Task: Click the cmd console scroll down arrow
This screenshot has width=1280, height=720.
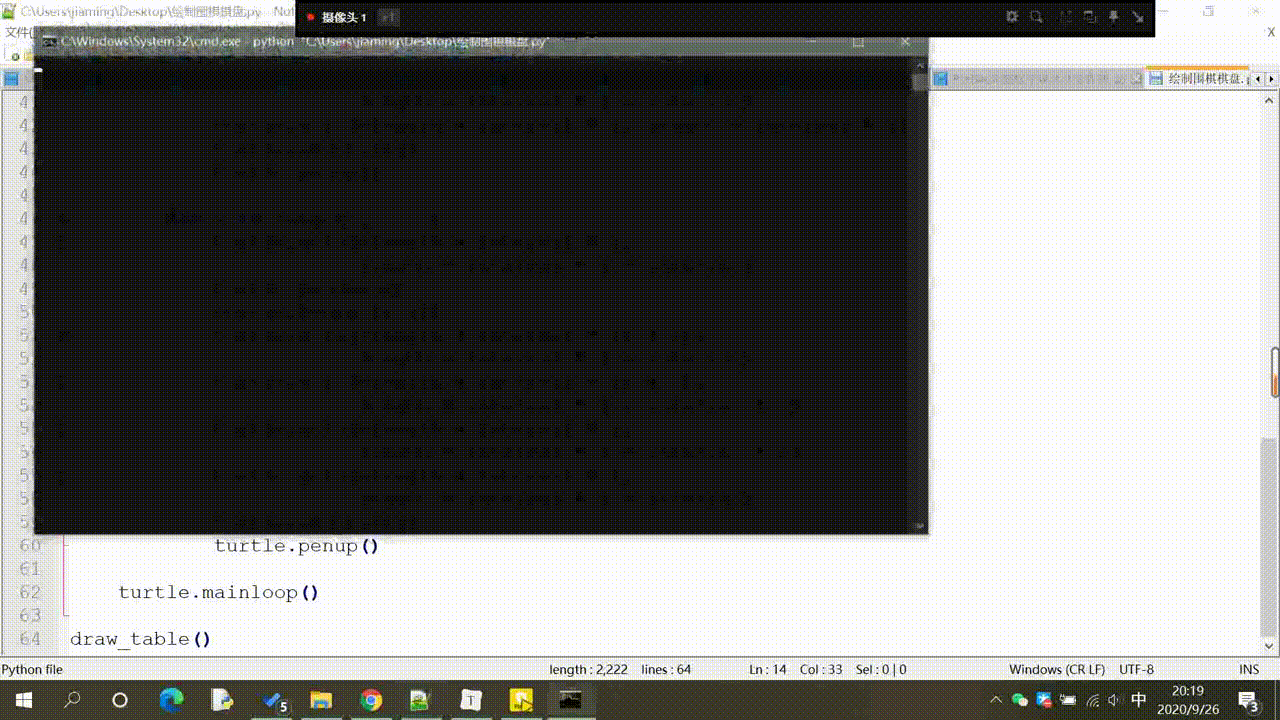Action: point(919,525)
